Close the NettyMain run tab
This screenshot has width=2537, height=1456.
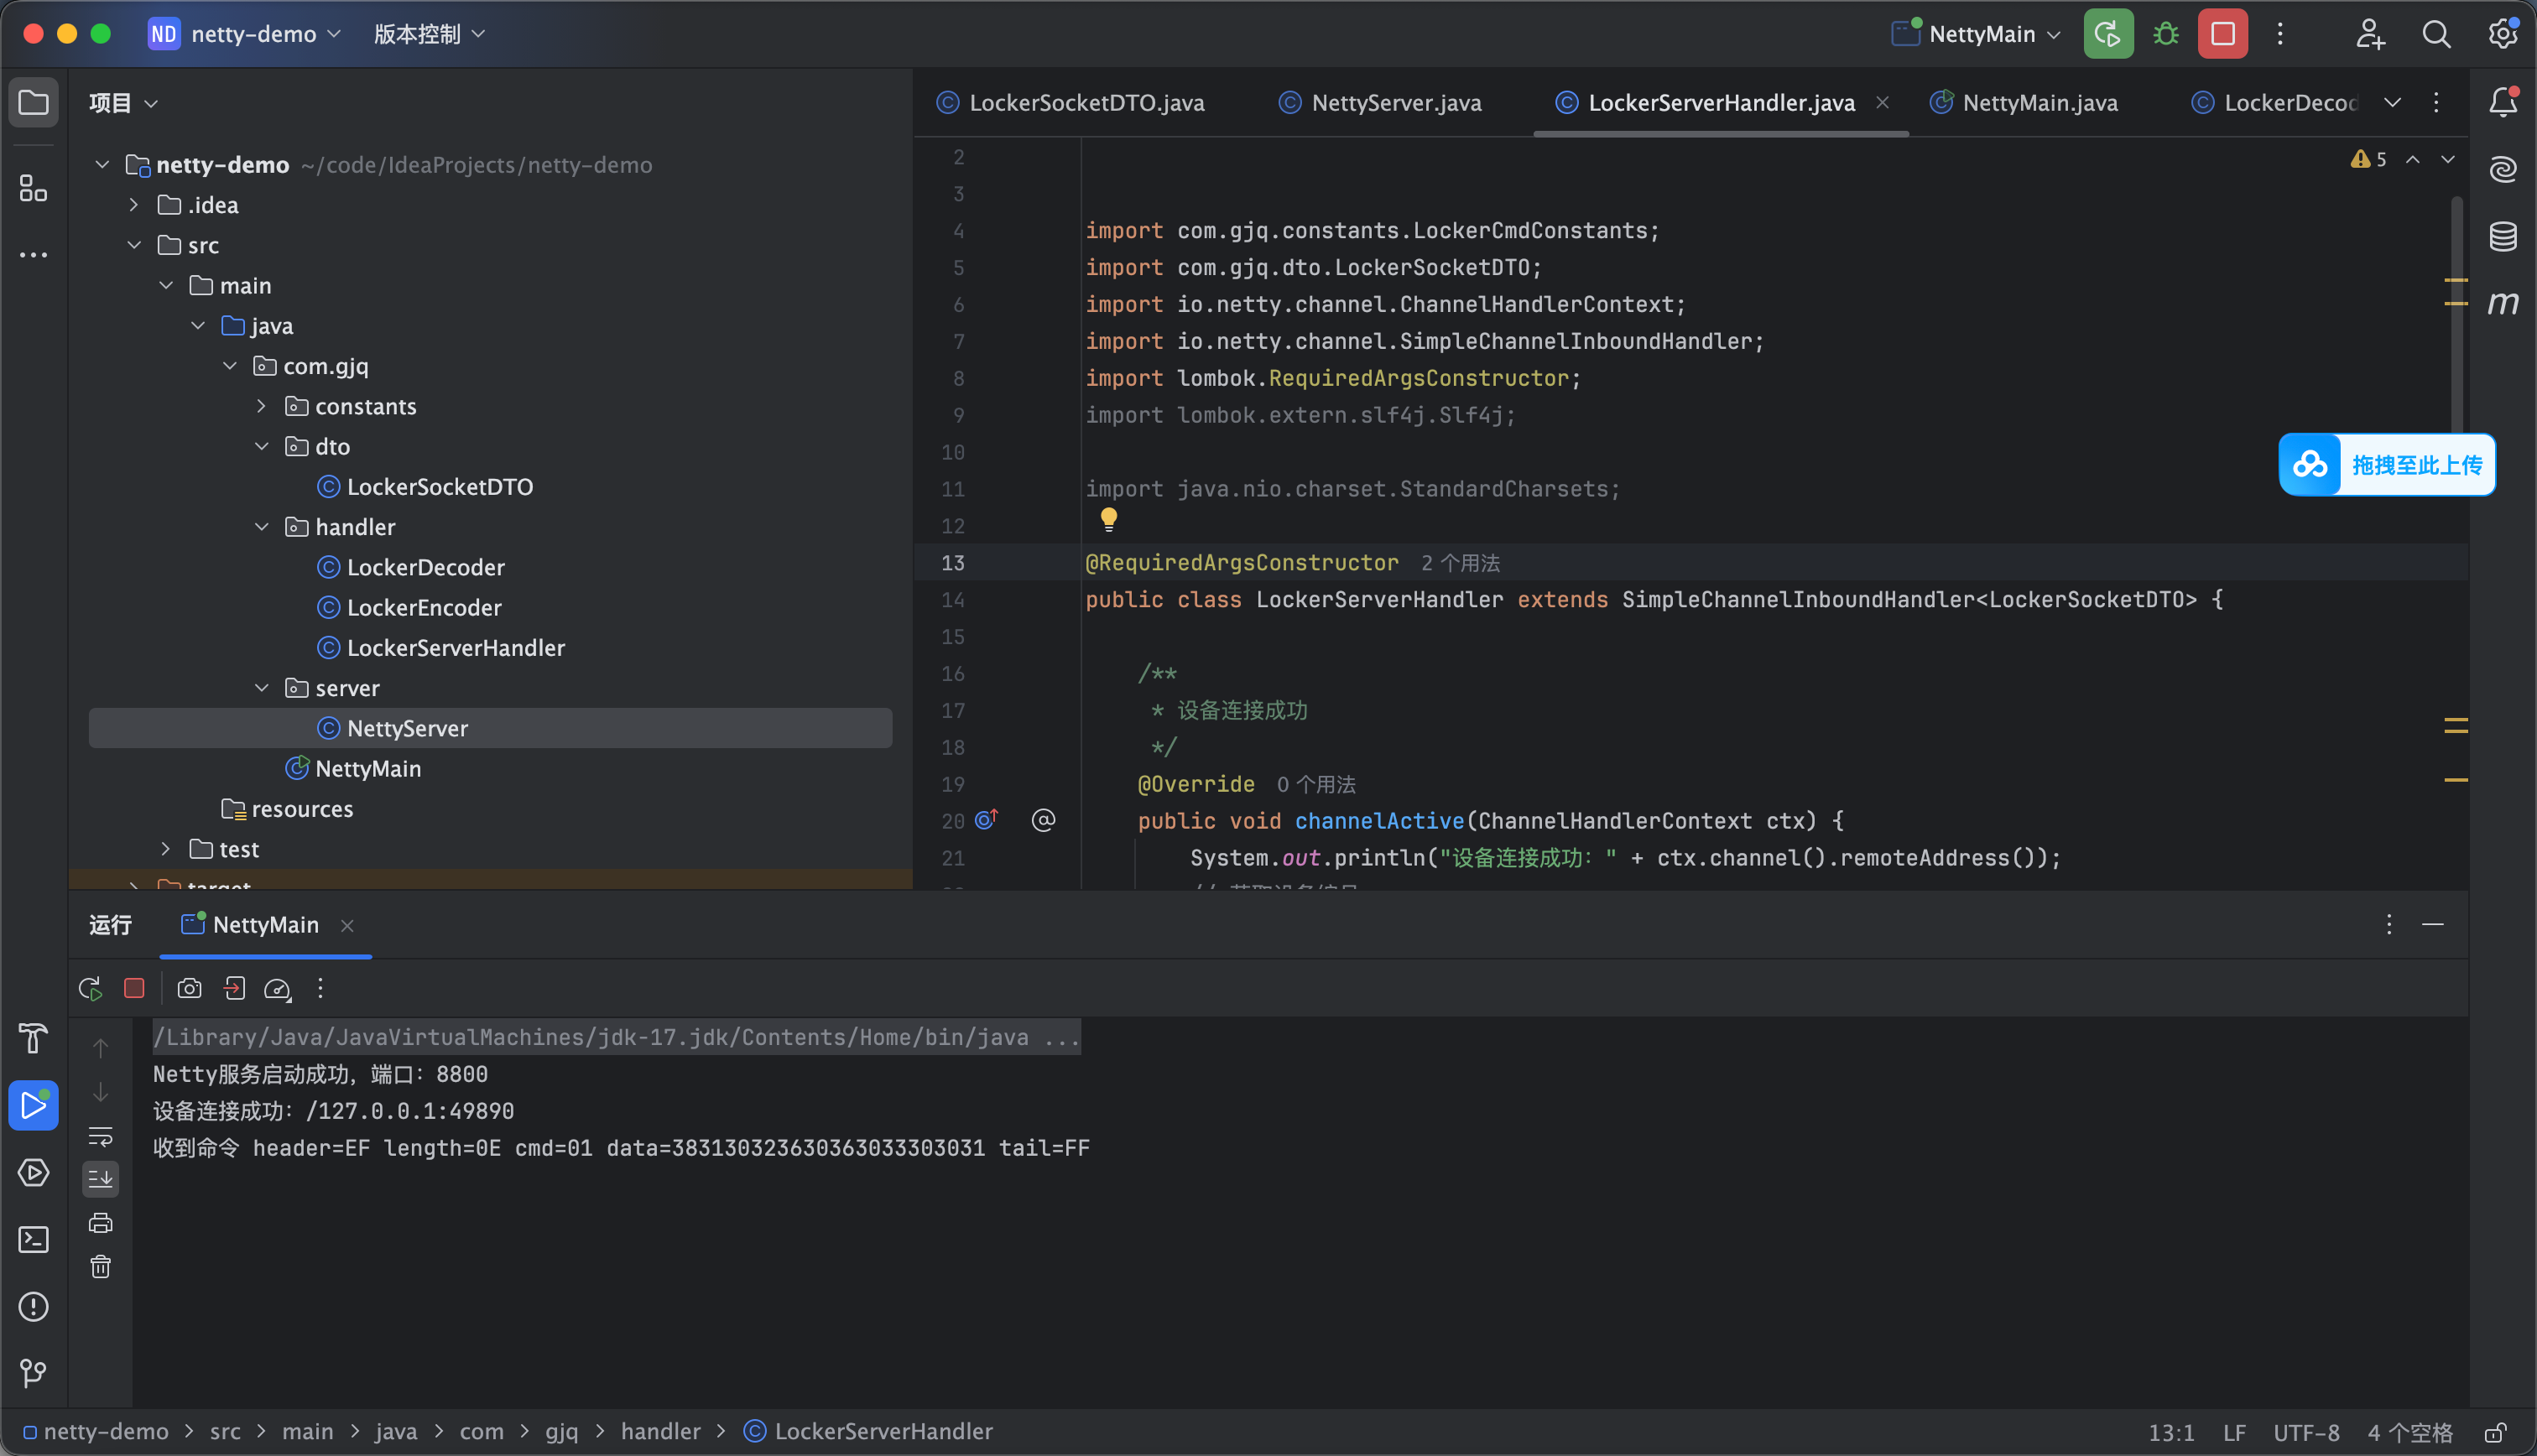coord(347,926)
